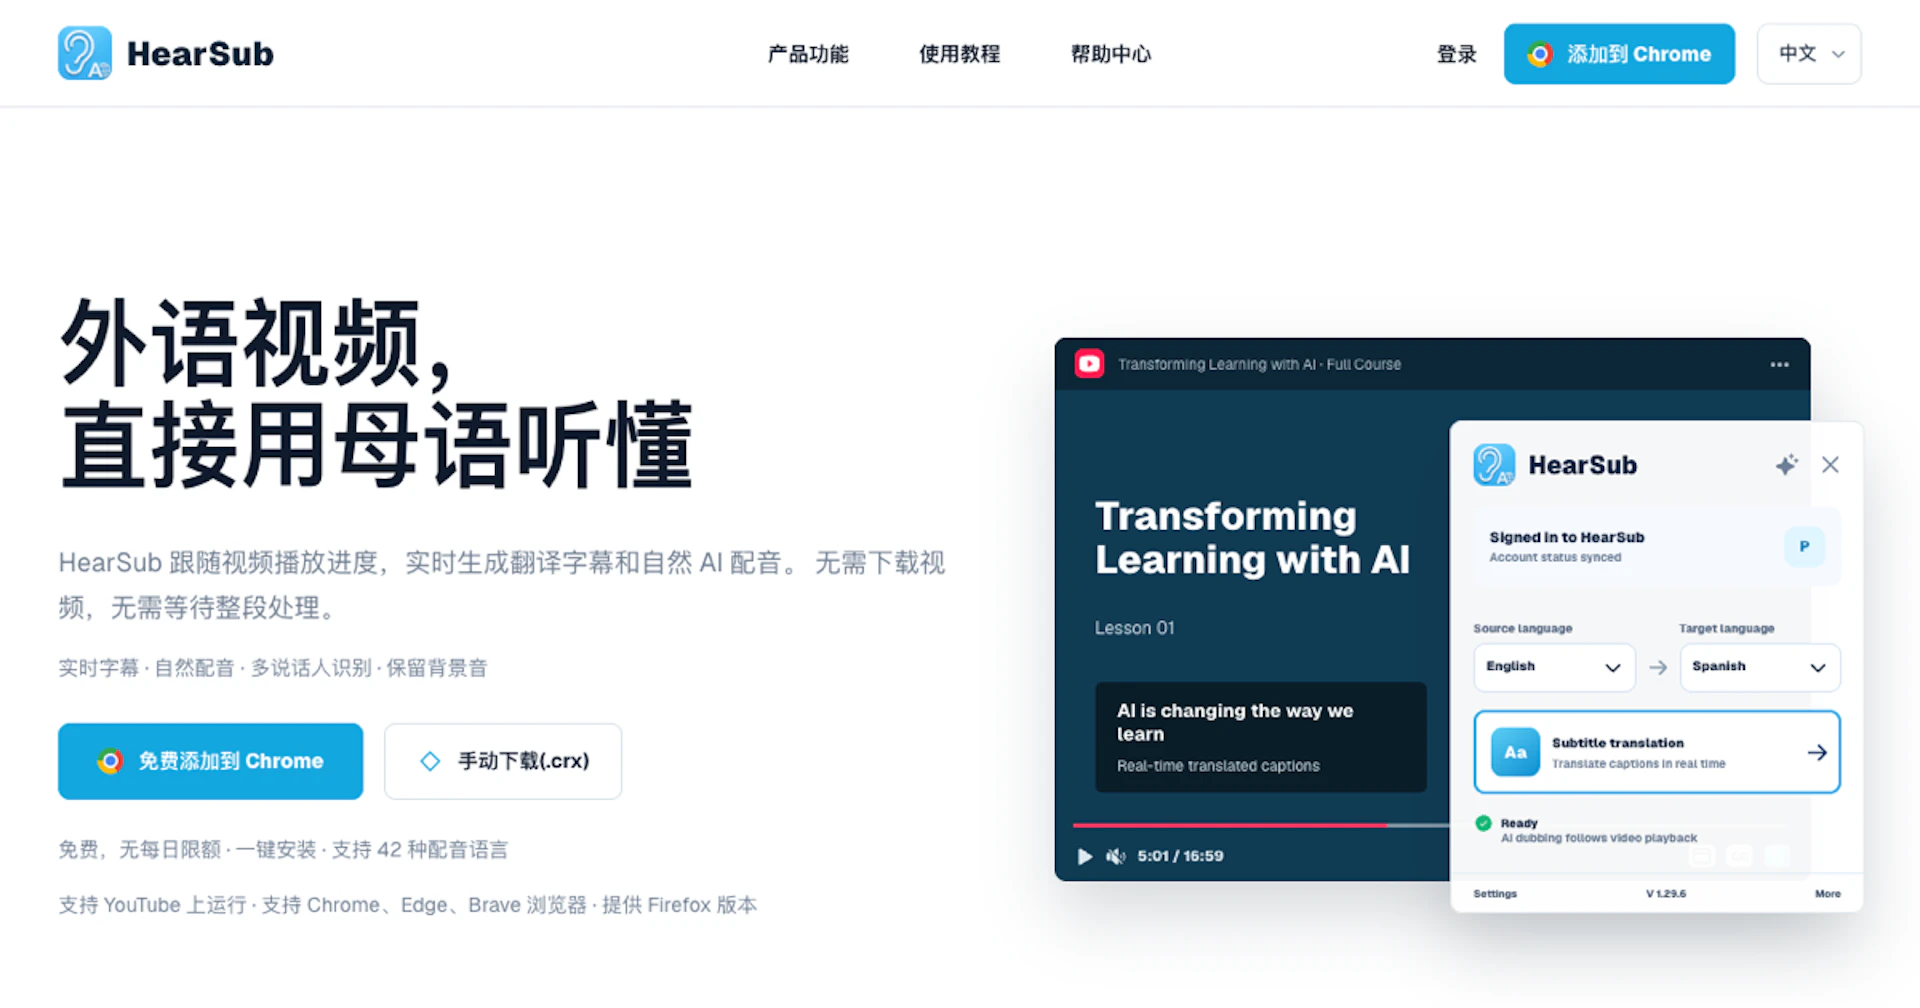Screen dimensions: 1920x1008
Task: Click the diamond icon beside 手动下载(.crx)
Action: 430,761
